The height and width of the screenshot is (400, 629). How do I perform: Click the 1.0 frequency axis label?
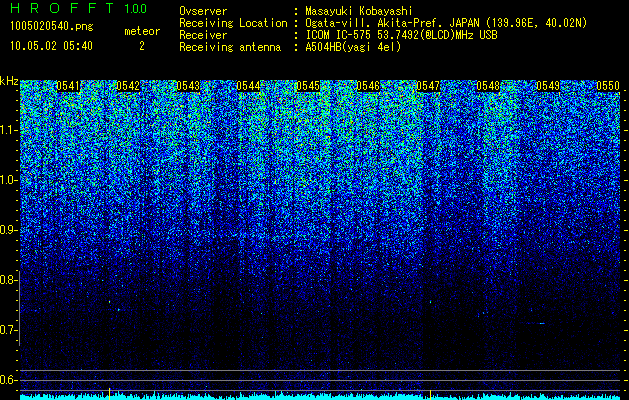9,180
